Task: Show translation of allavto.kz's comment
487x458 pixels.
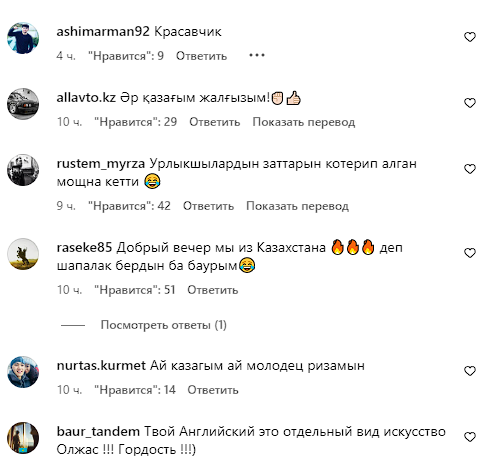Action: (x=304, y=122)
